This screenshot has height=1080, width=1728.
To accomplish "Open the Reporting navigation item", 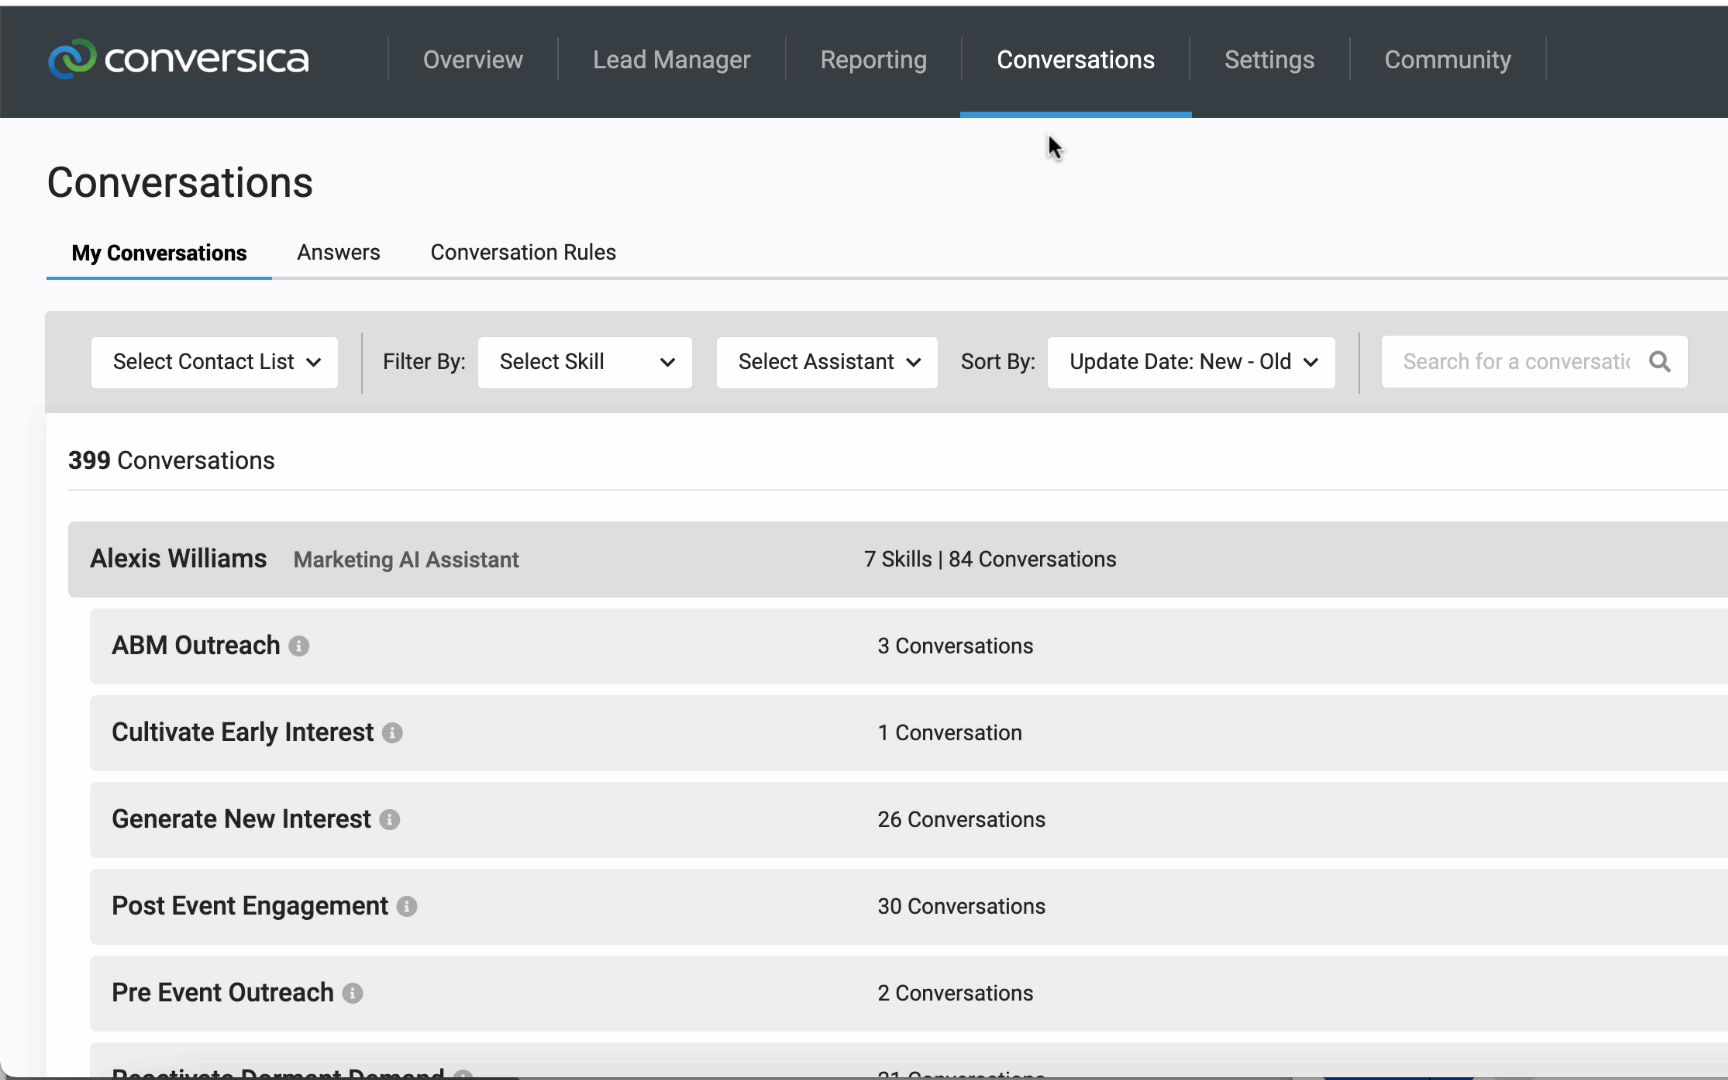I will pyautogui.click(x=873, y=60).
